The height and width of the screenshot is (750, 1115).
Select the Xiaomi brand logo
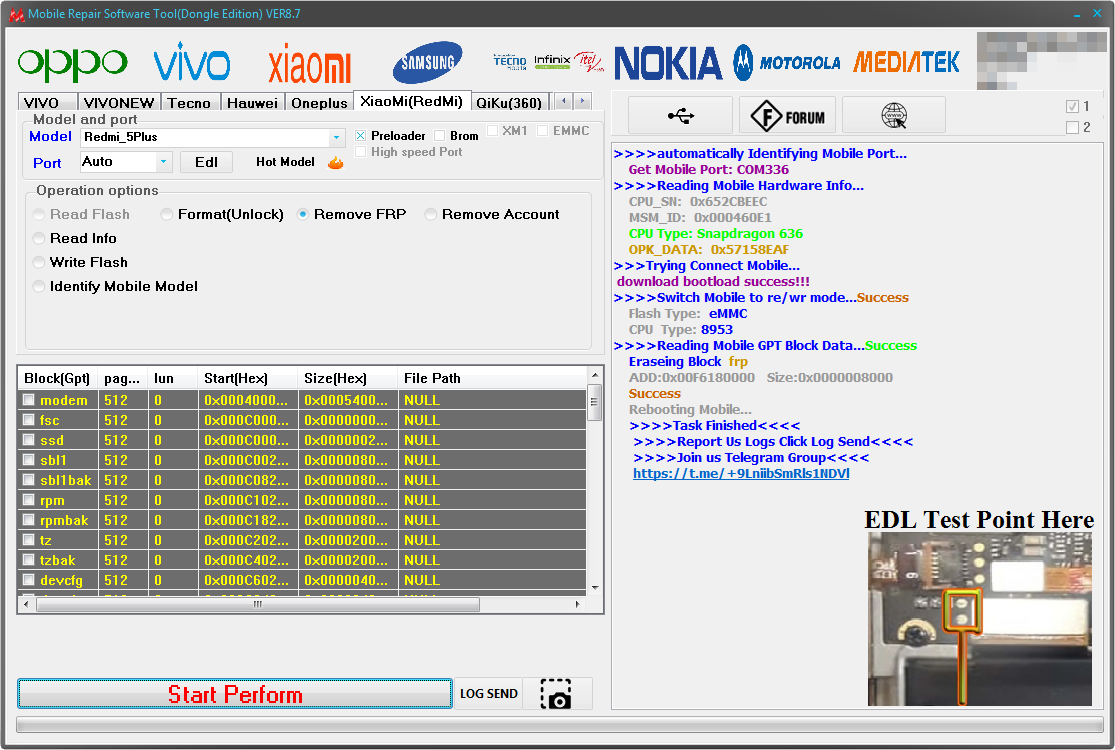pyautogui.click(x=309, y=64)
